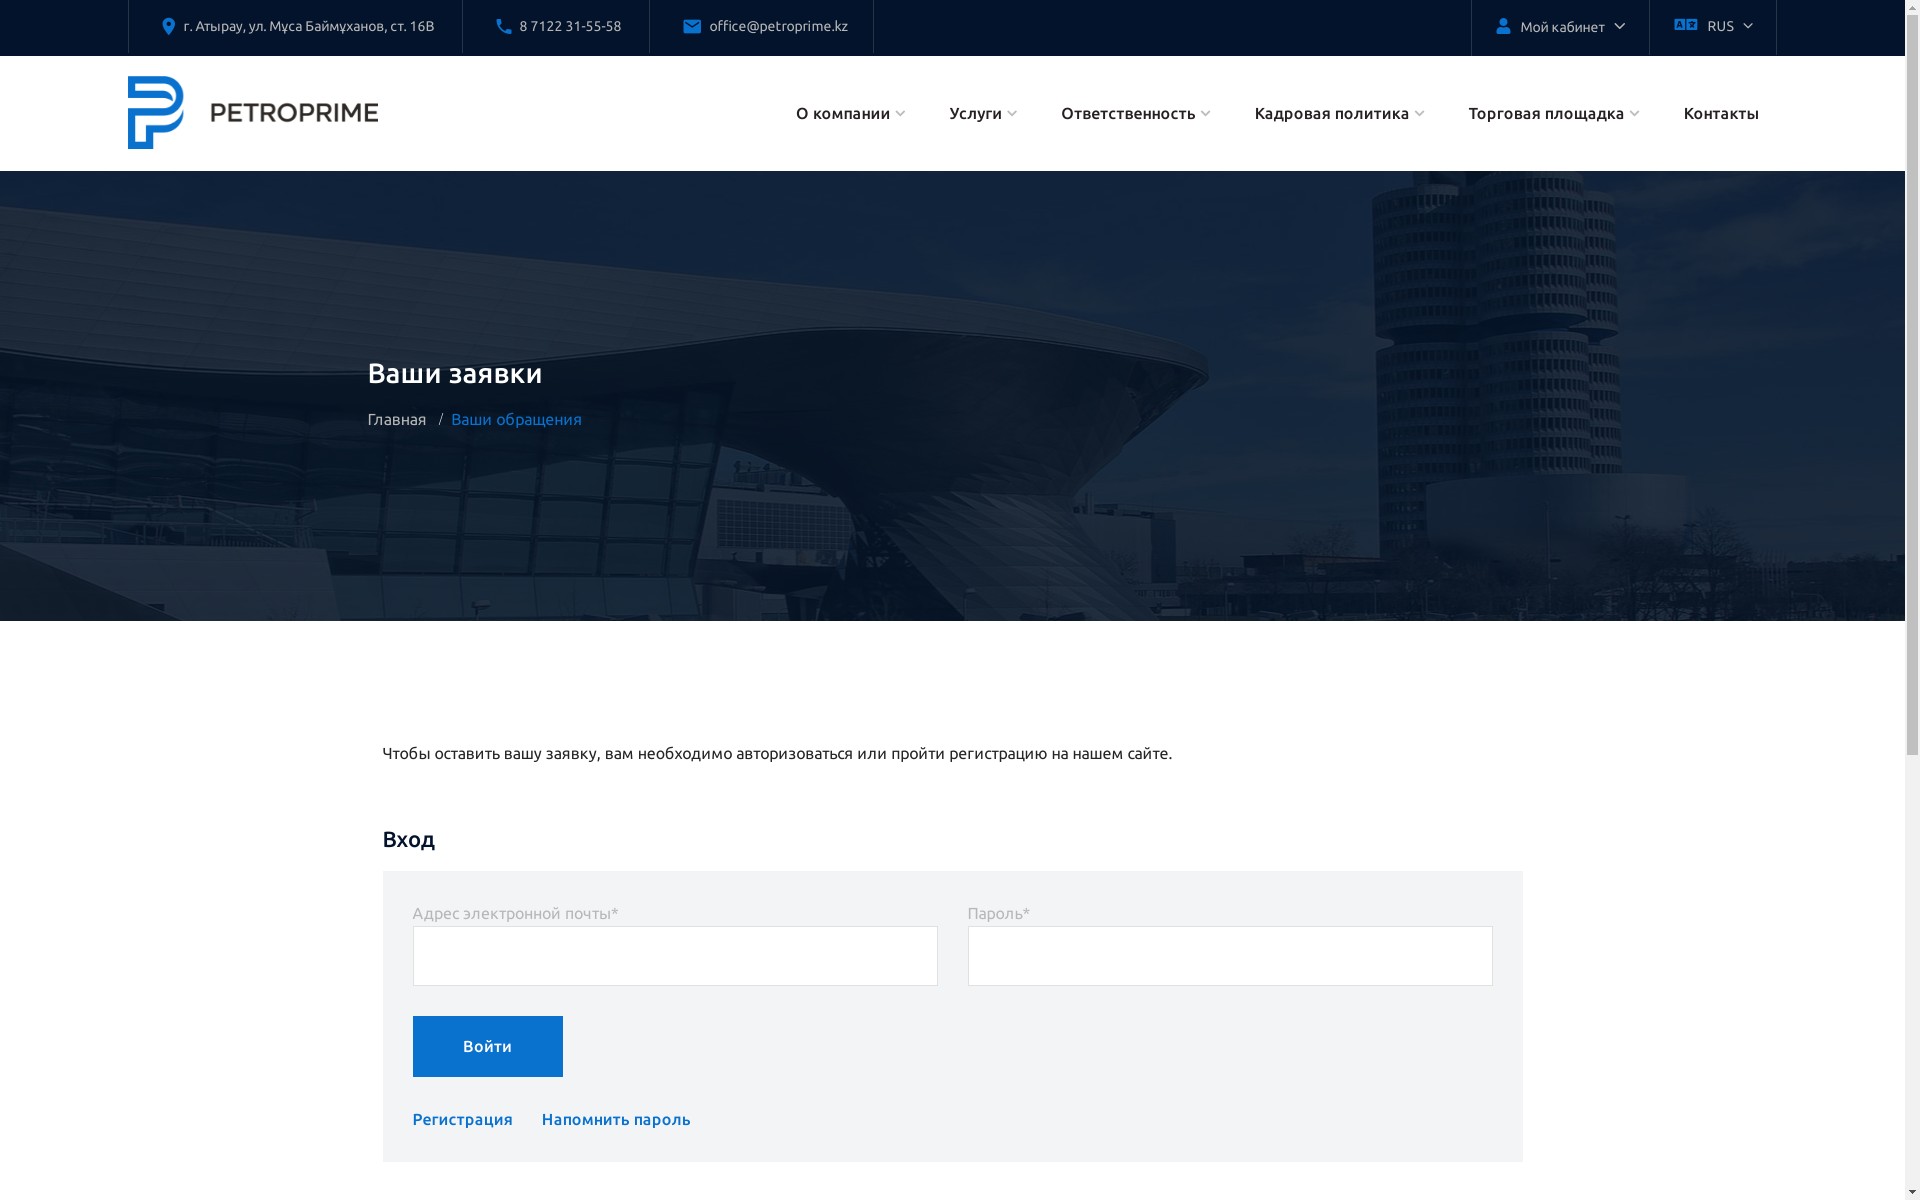
Task: Open the Торговая площадка menu
Action: point(1545,113)
